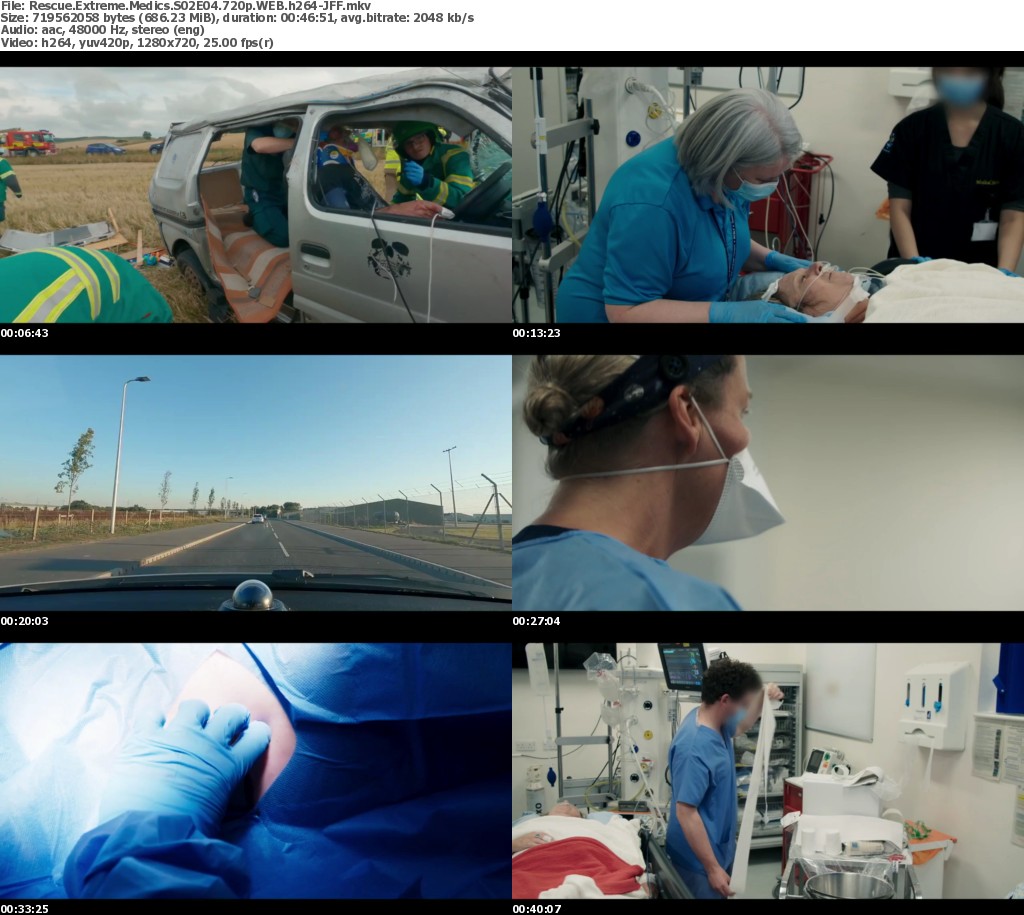Click the 00:33:25 timestamp label
The image size is (1024, 915).
point(24,909)
